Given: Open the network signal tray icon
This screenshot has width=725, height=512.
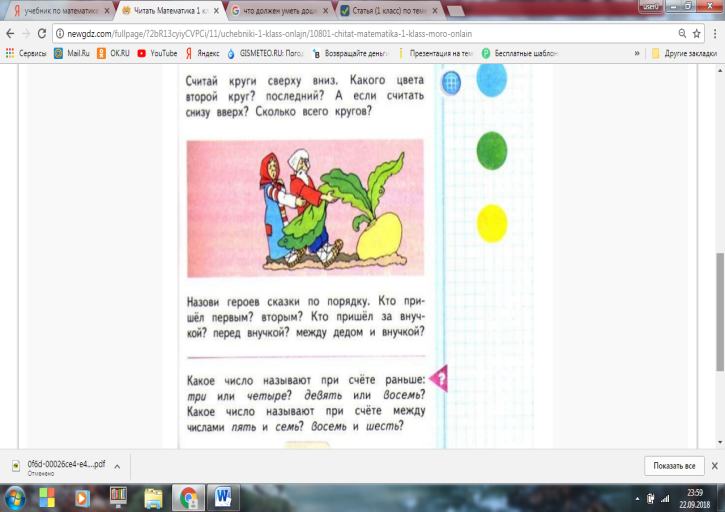Looking at the screenshot, I should [665, 499].
